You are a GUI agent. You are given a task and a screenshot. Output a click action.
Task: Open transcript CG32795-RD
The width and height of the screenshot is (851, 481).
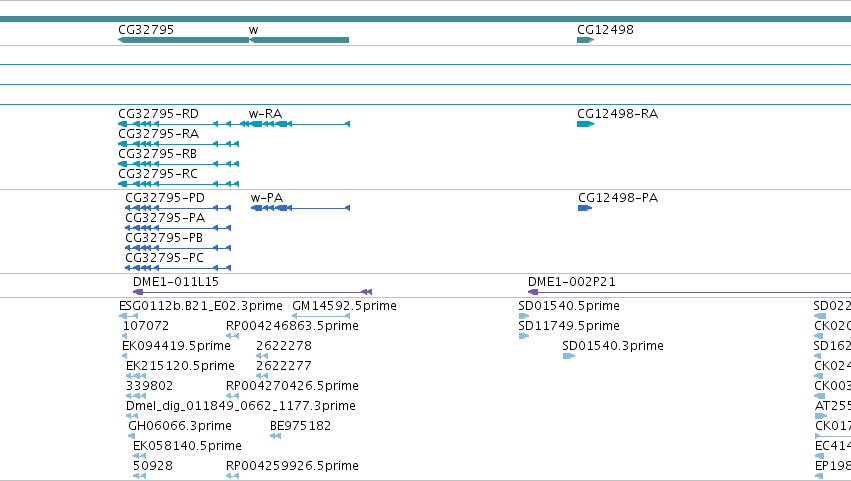click(158, 114)
